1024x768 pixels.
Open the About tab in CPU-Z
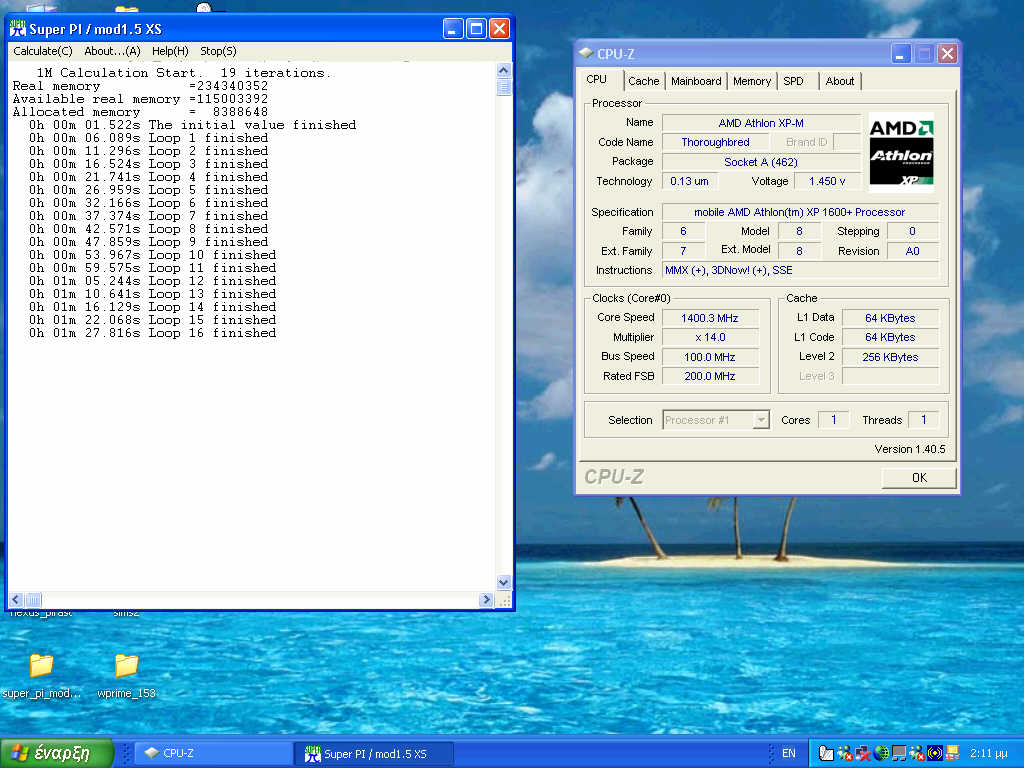point(839,81)
